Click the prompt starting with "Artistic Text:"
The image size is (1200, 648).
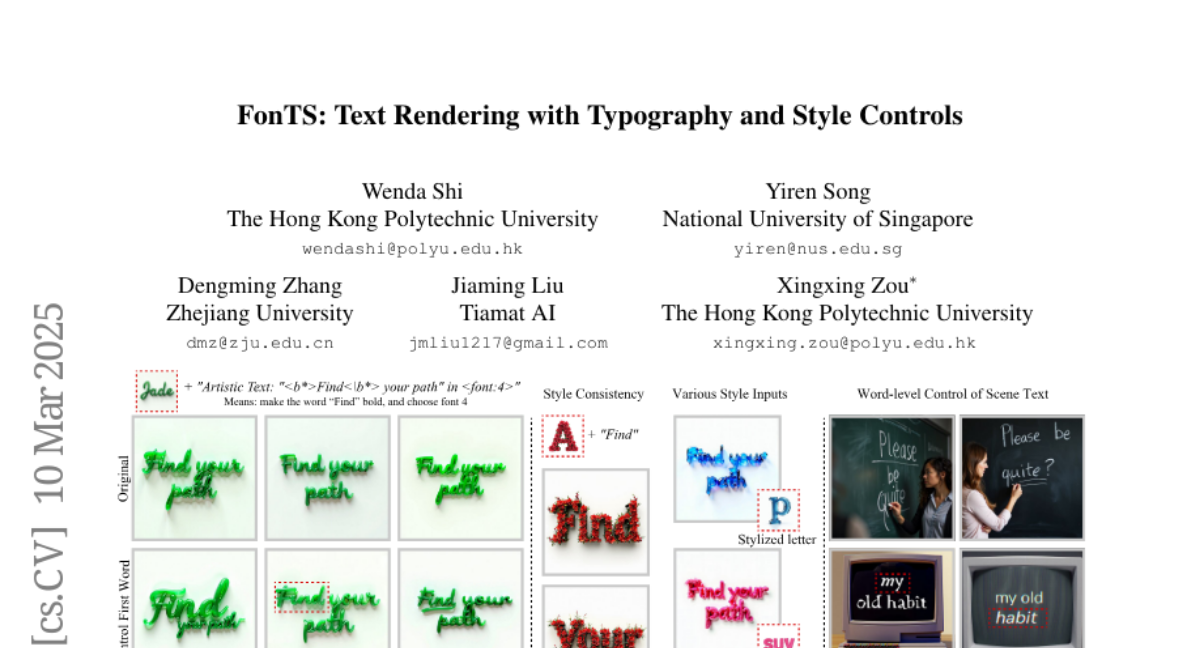tap(360, 386)
